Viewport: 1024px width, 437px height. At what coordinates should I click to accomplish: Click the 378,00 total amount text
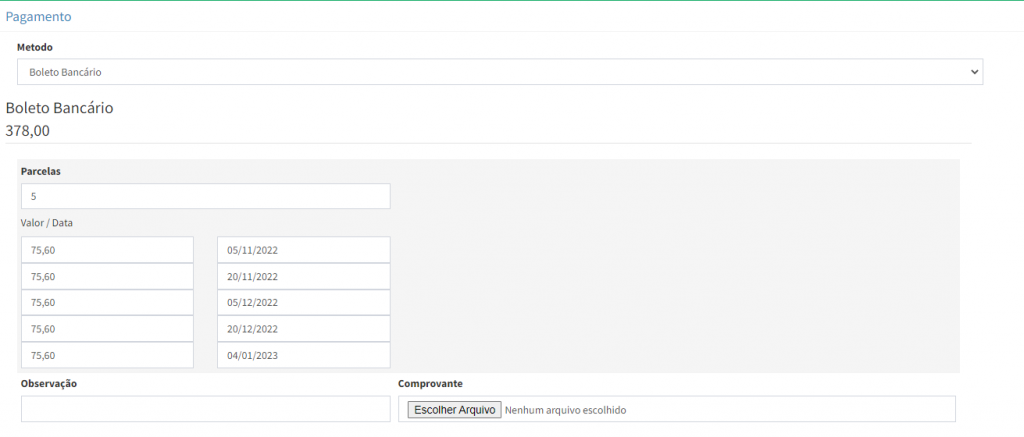(28, 130)
